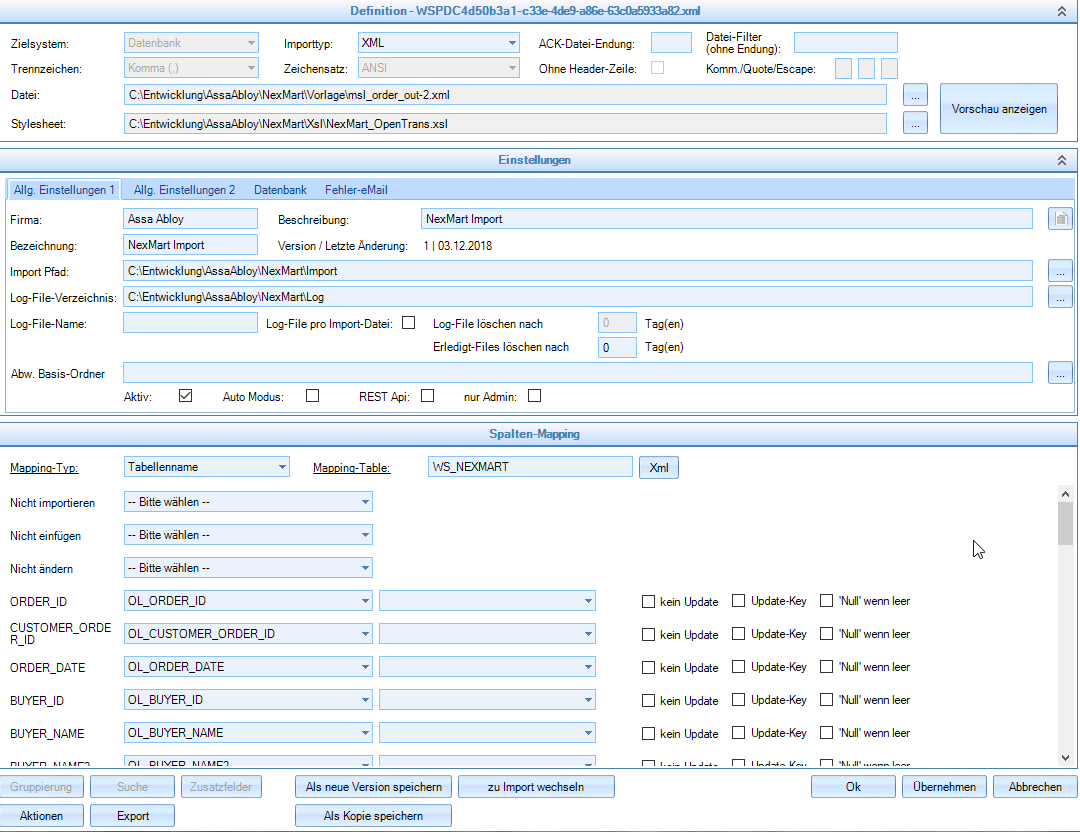The height and width of the screenshot is (832, 1080).
Task: Browse for Abw. Basis-Ordner folder
Action: [1060, 372]
